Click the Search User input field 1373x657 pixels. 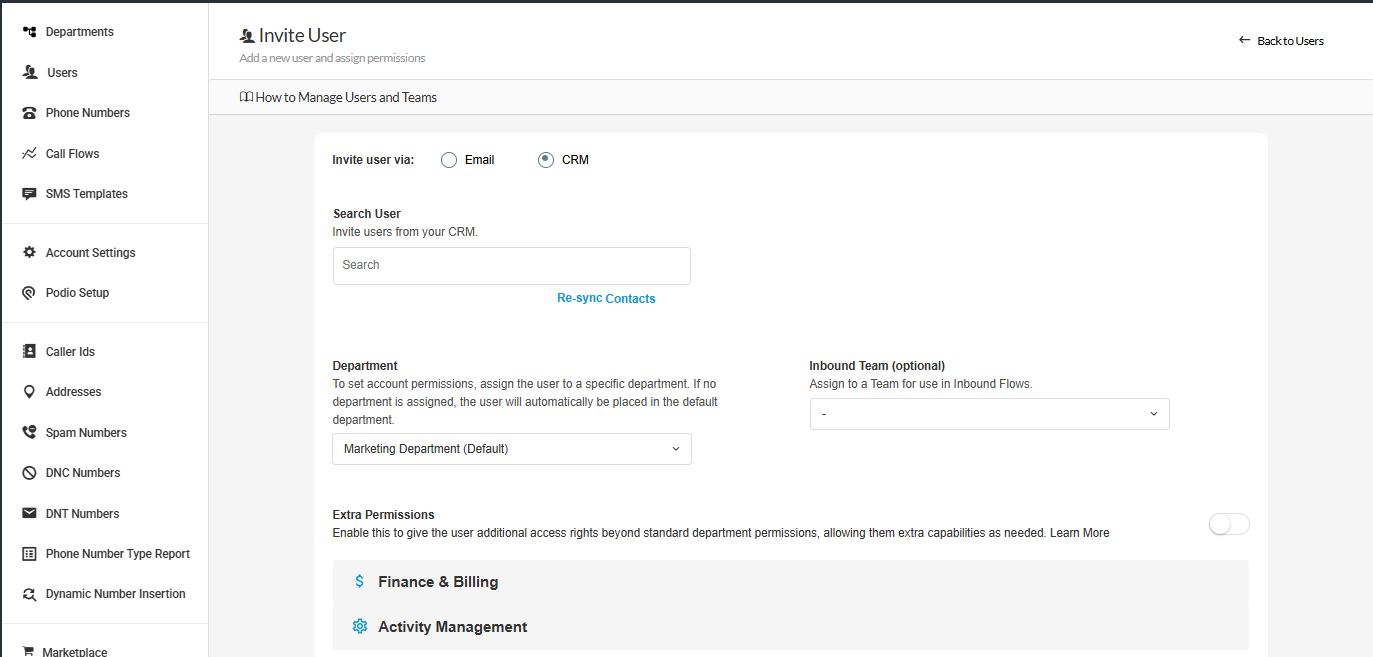click(511, 266)
